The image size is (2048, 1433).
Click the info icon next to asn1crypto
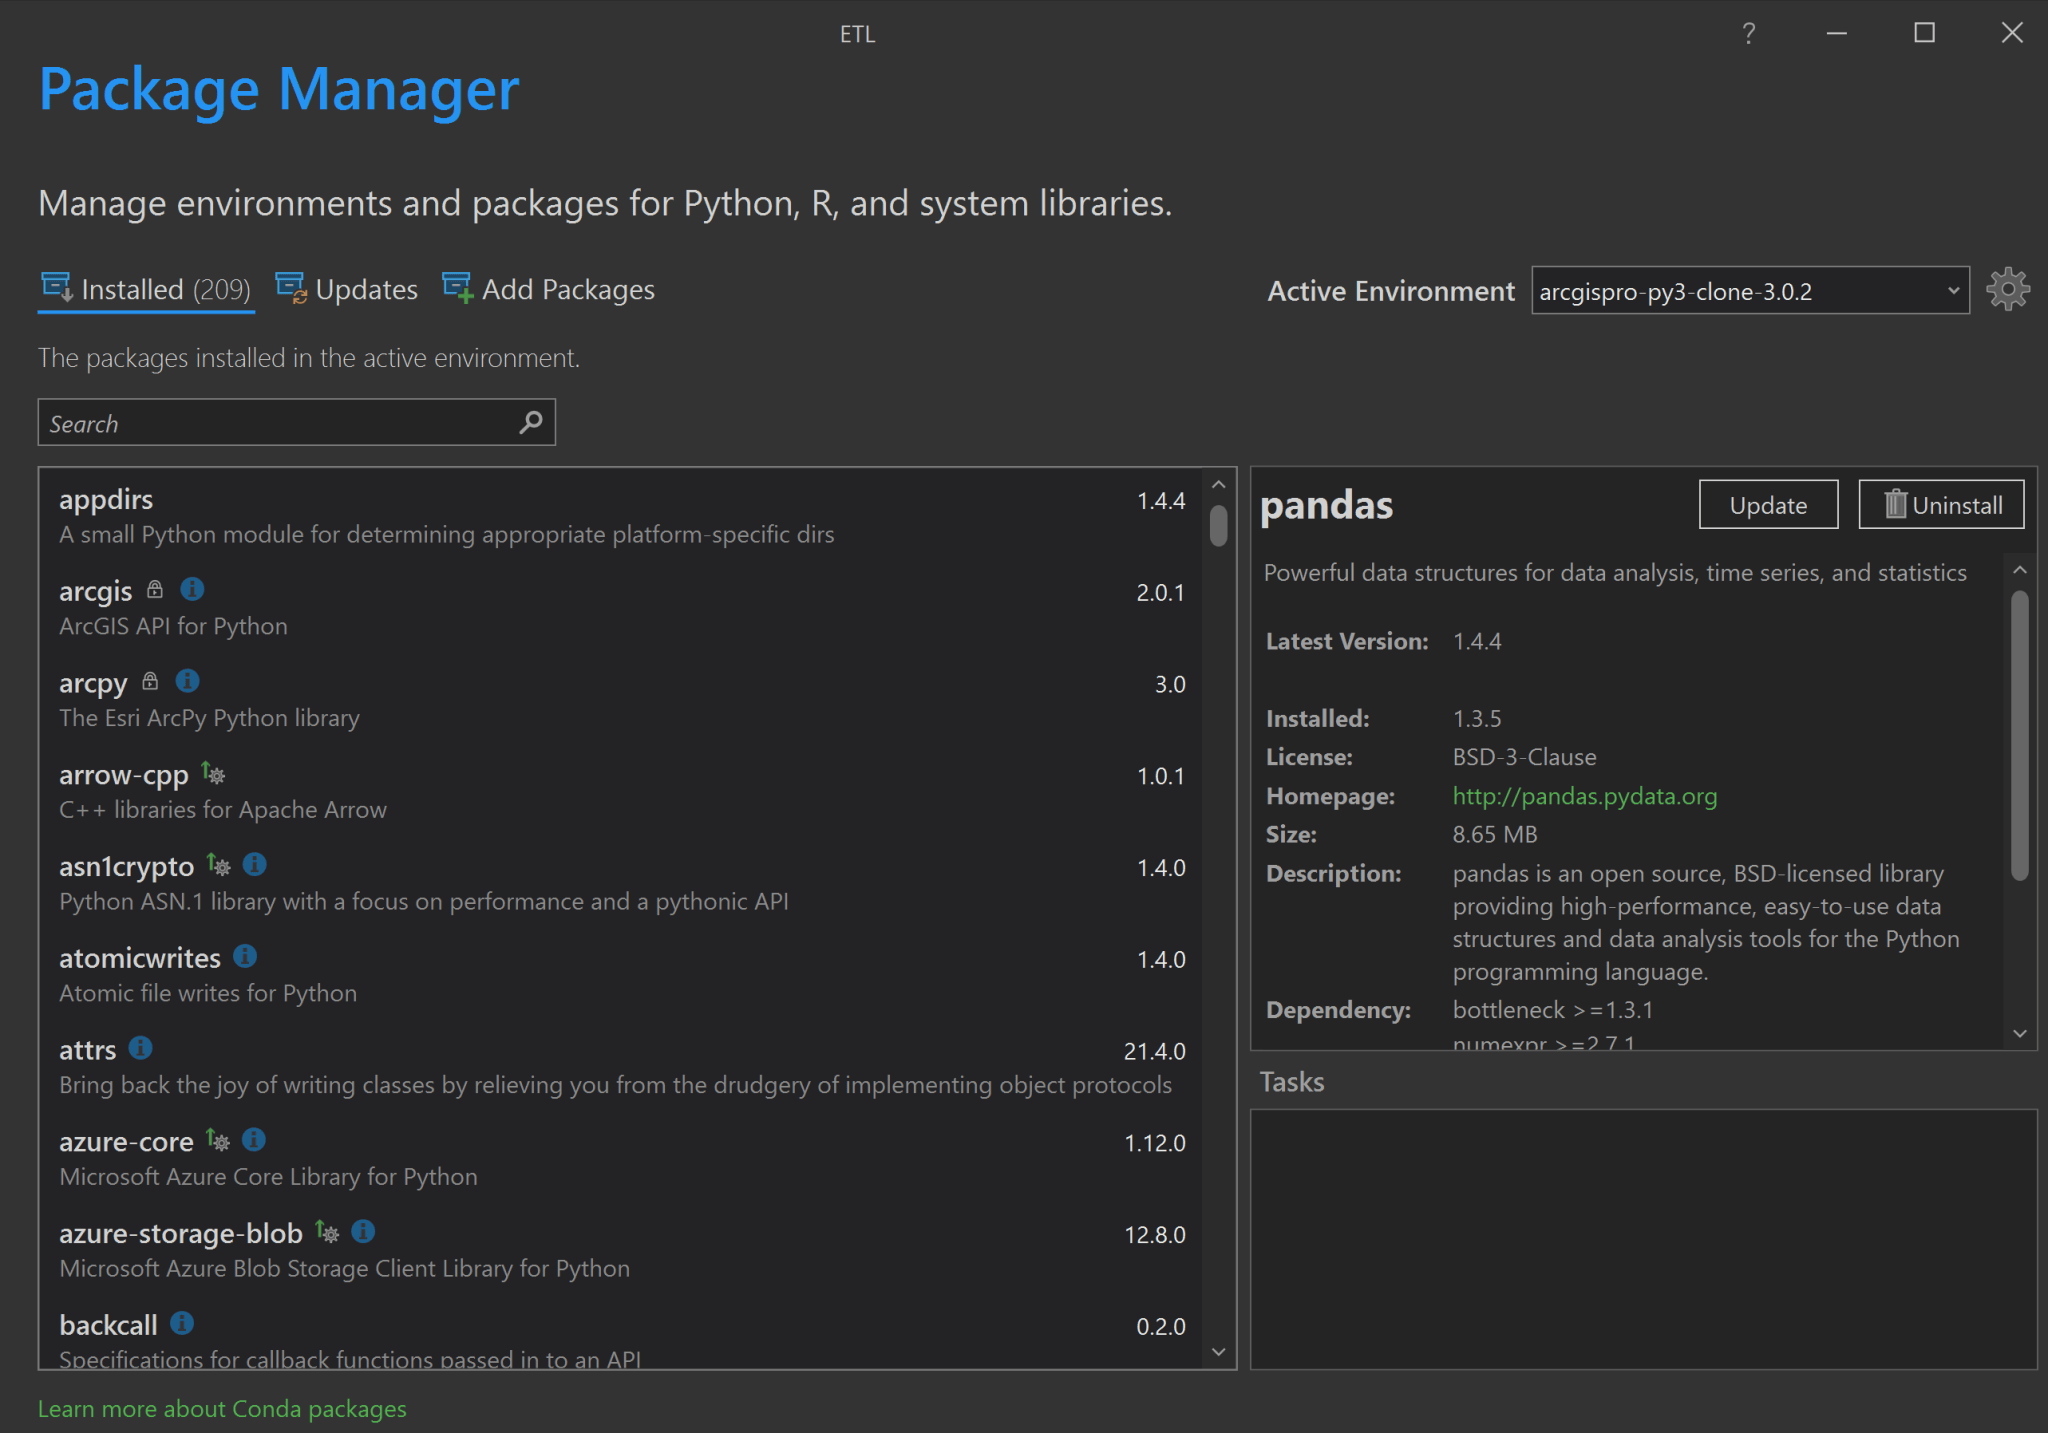pyautogui.click(x=255, y=864)
